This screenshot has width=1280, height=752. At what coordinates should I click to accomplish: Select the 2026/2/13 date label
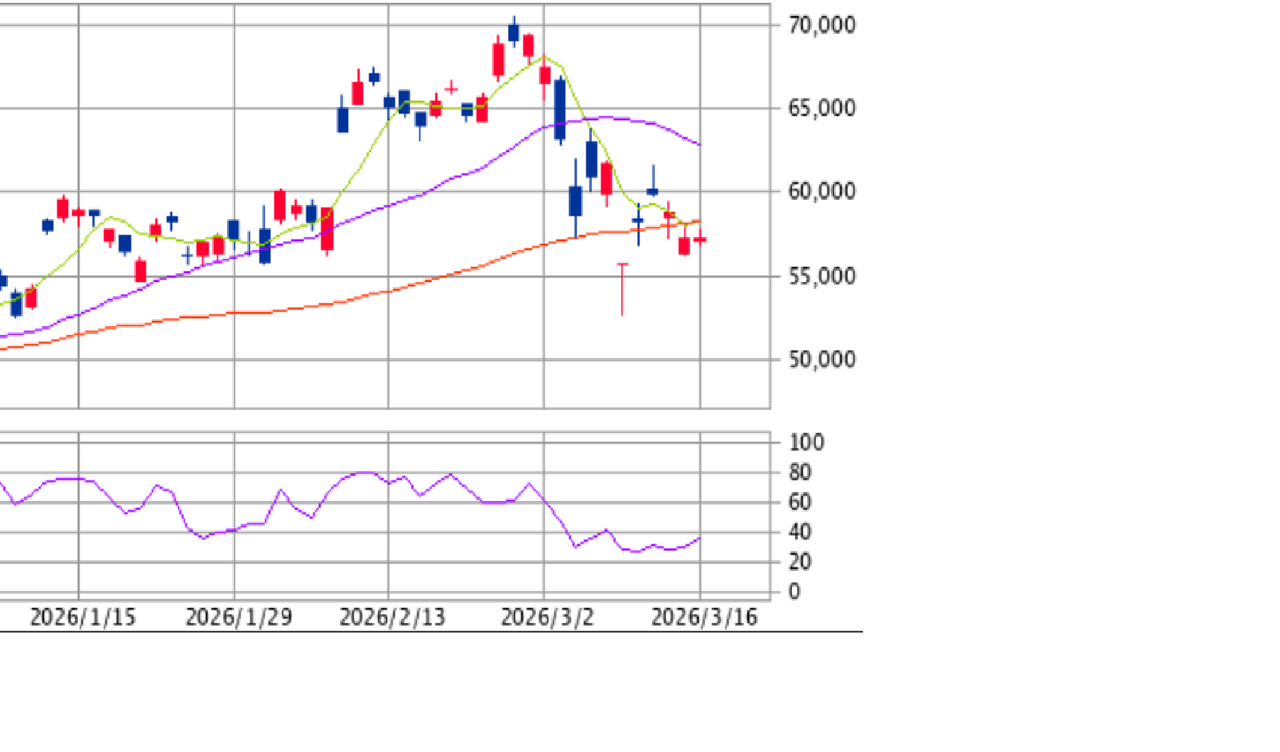[392, 617]
